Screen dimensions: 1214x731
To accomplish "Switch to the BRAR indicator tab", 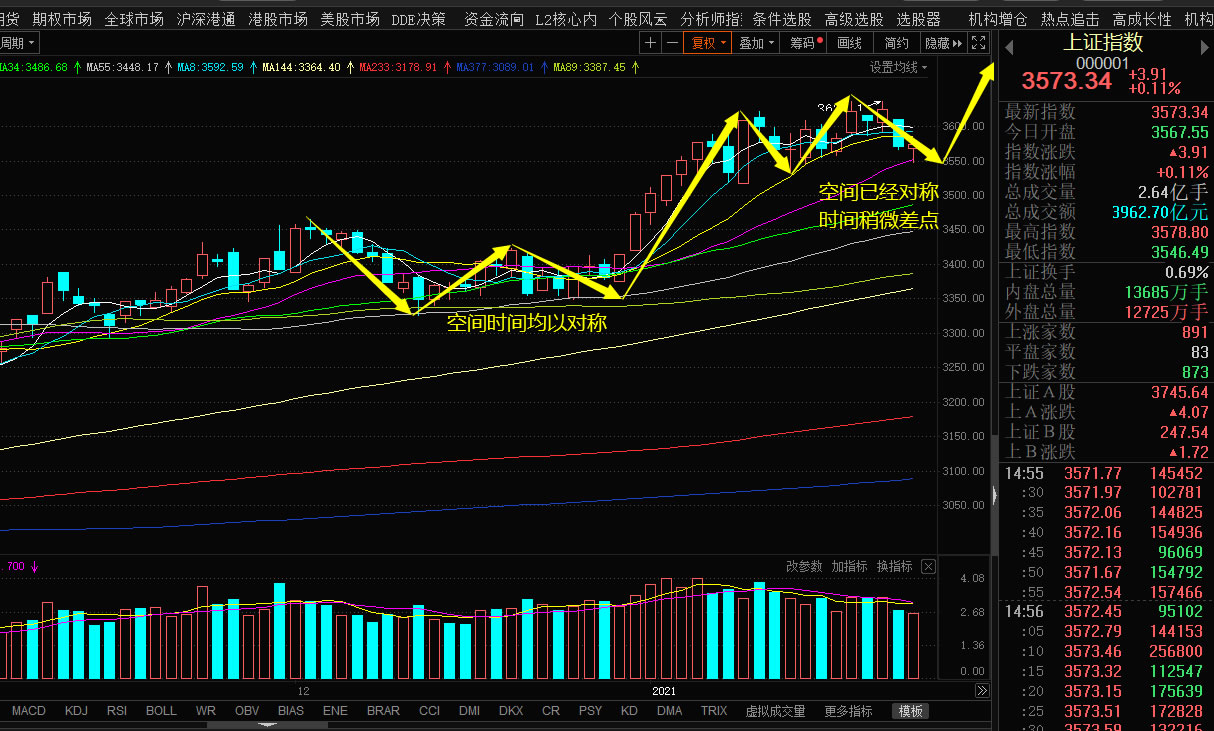I will tap(383, 711).
